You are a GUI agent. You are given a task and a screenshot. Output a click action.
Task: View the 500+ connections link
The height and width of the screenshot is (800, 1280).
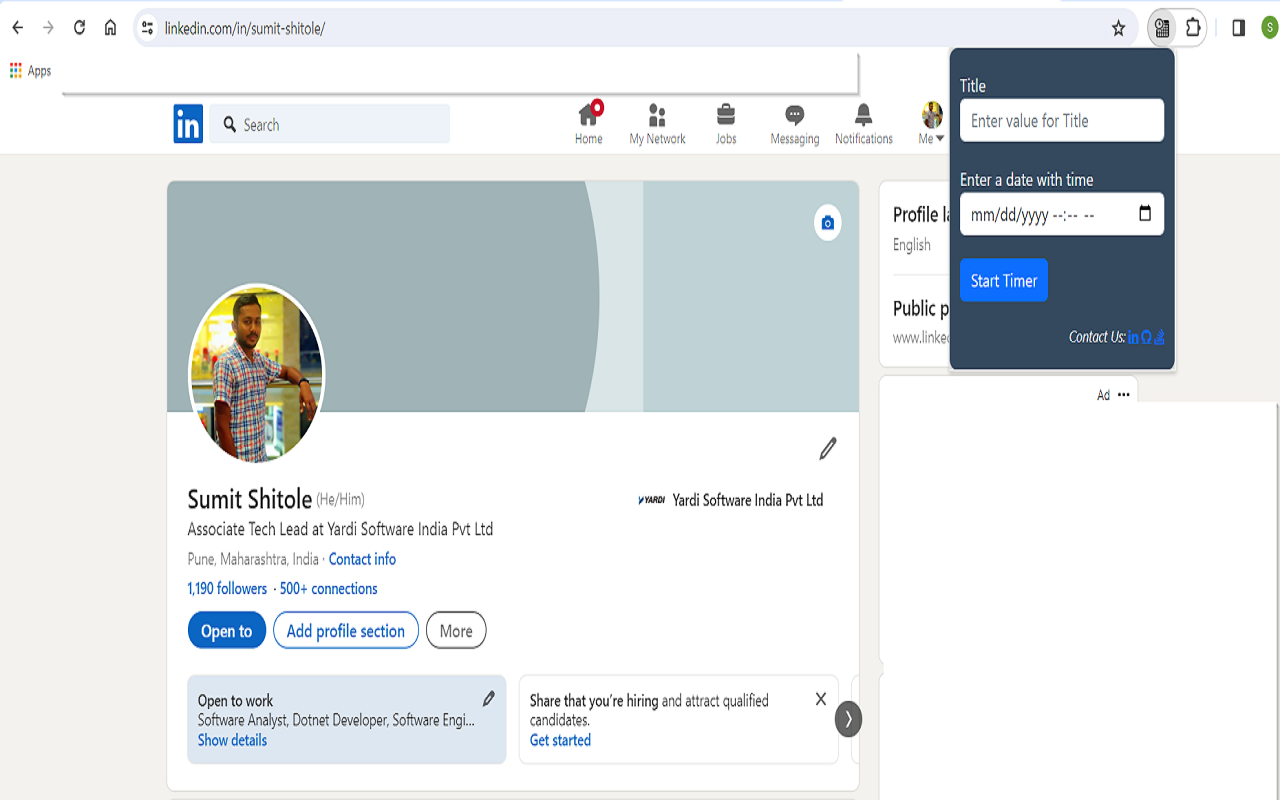[x=329, y=588]
